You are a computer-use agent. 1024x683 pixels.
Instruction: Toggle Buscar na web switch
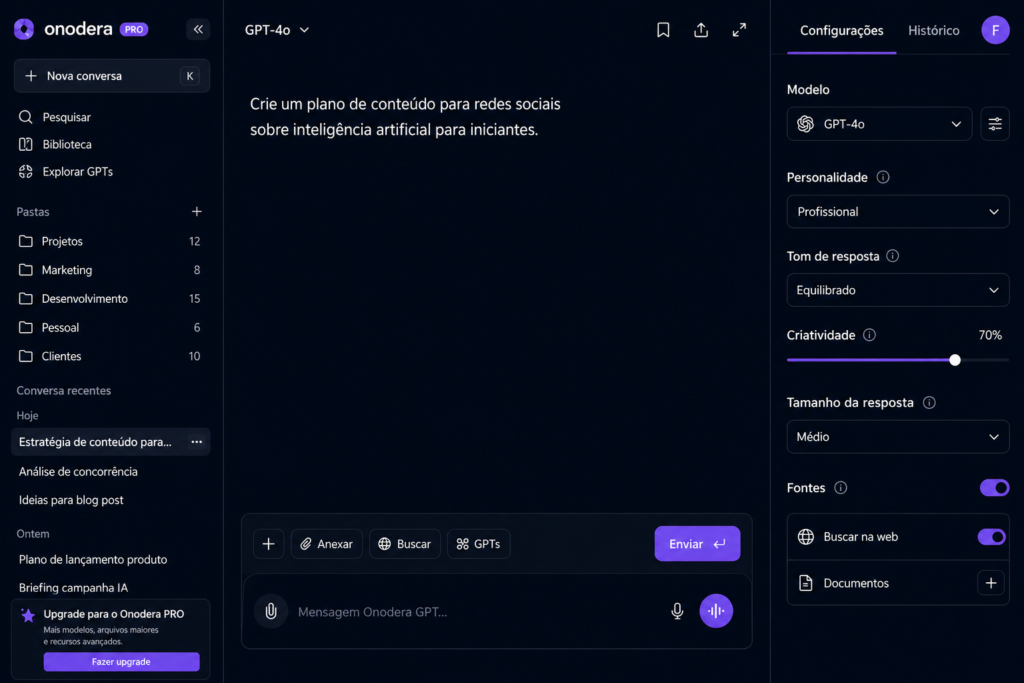point(991,537)
